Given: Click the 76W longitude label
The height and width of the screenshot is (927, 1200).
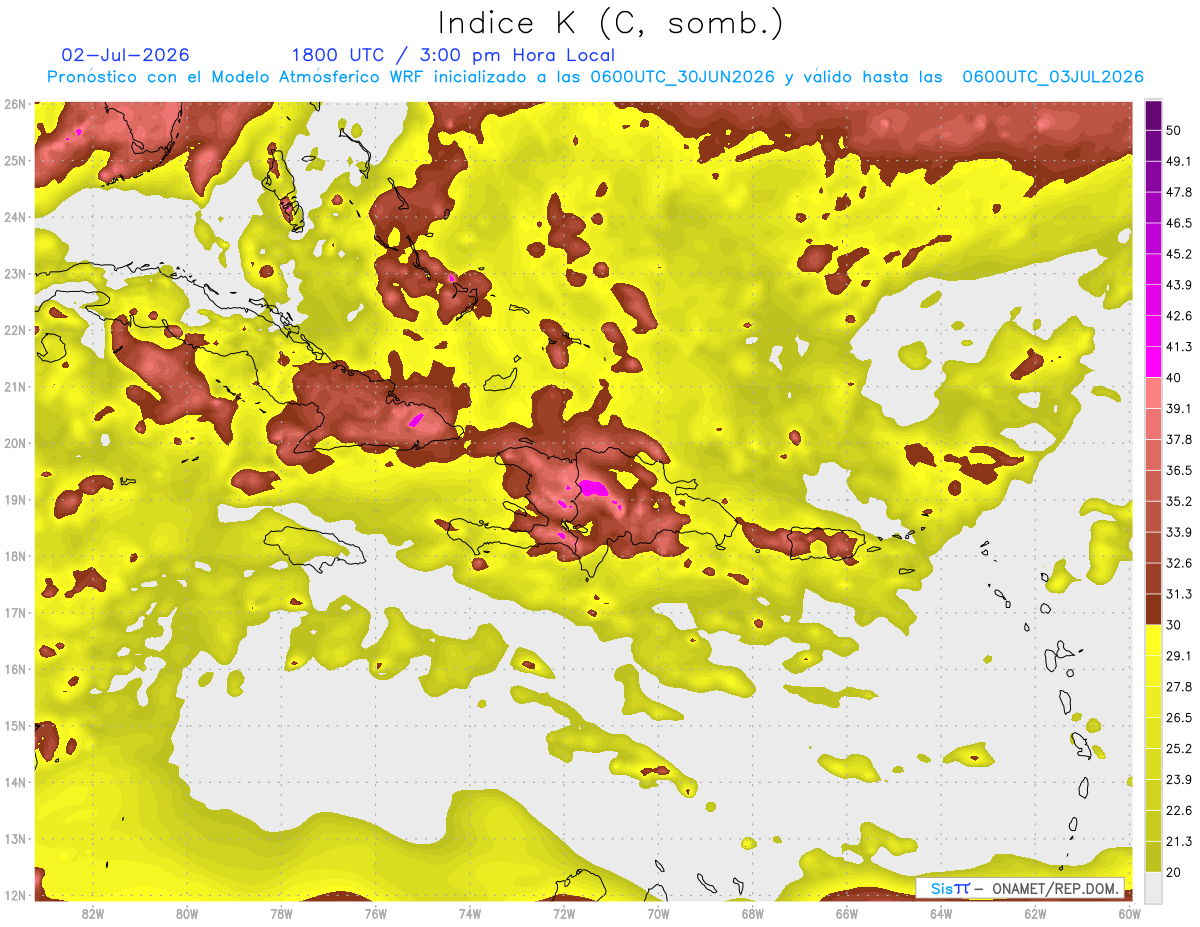Looking at the screenshot, I should [375, 914].
